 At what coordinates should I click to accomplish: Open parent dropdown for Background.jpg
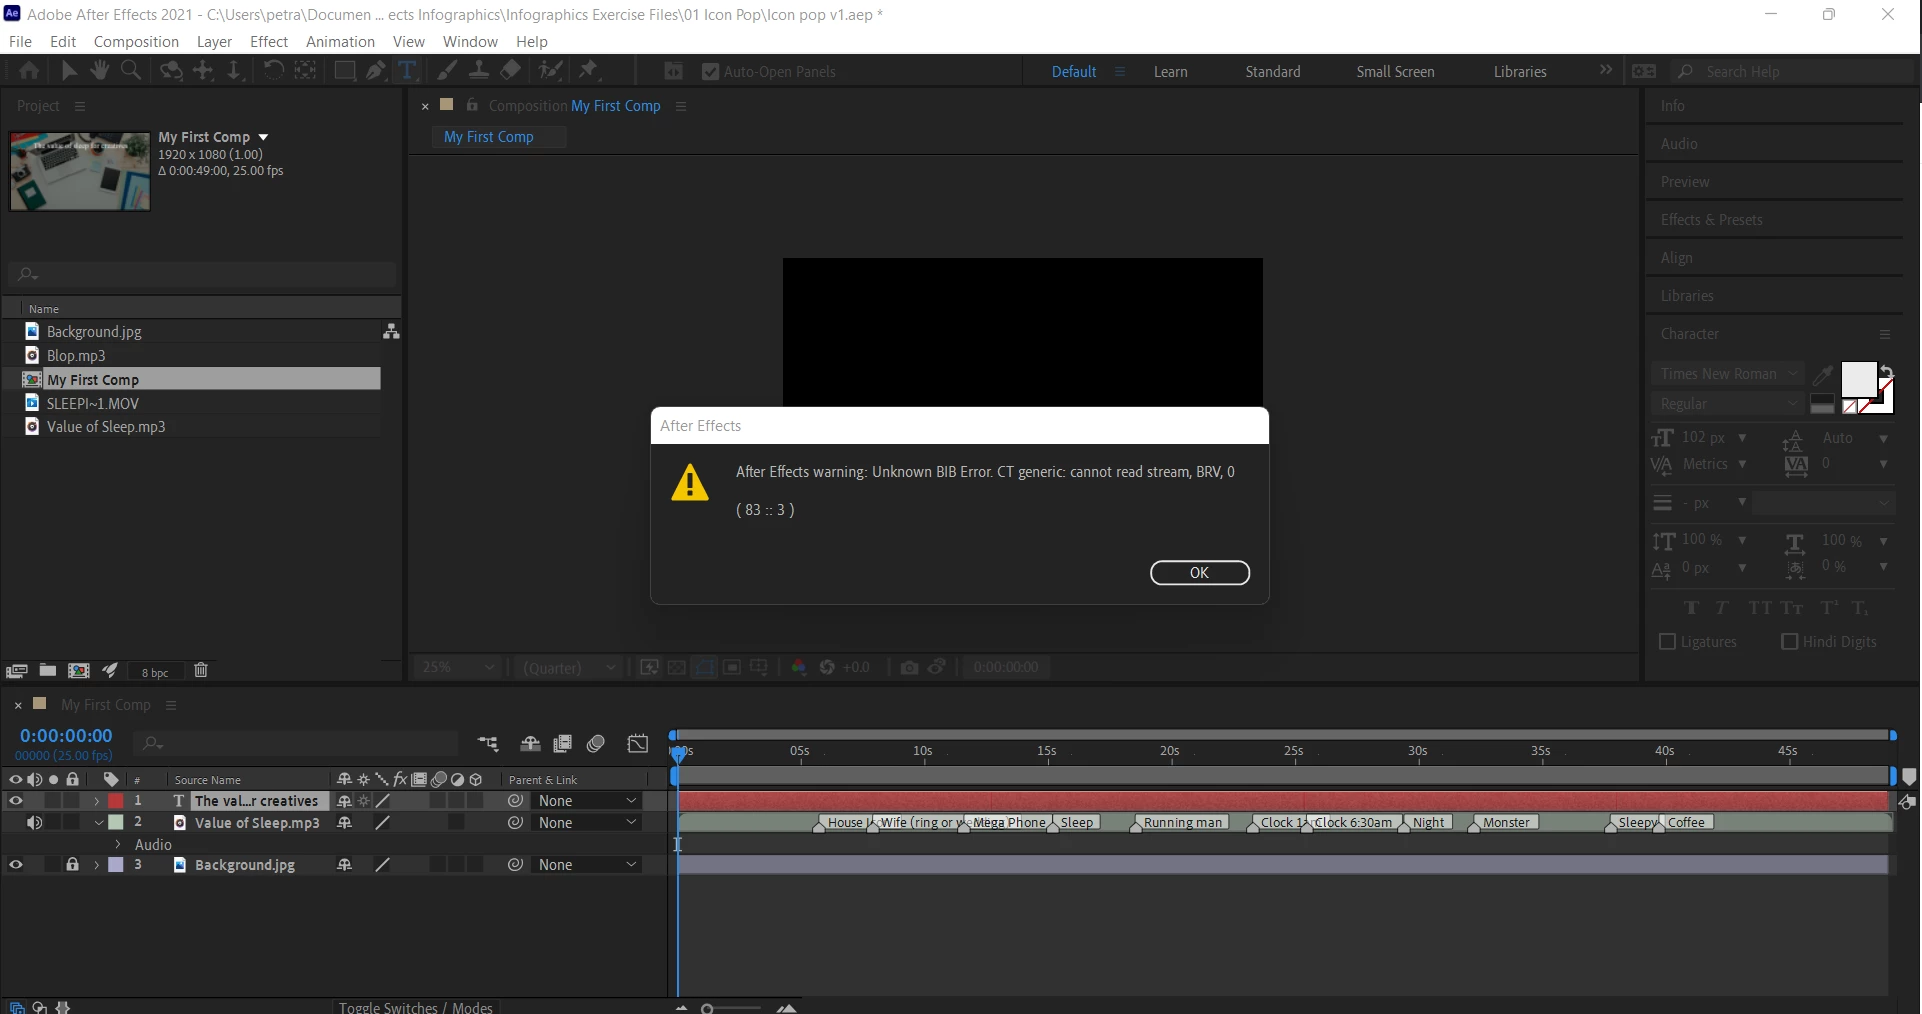tap(587, 865)
